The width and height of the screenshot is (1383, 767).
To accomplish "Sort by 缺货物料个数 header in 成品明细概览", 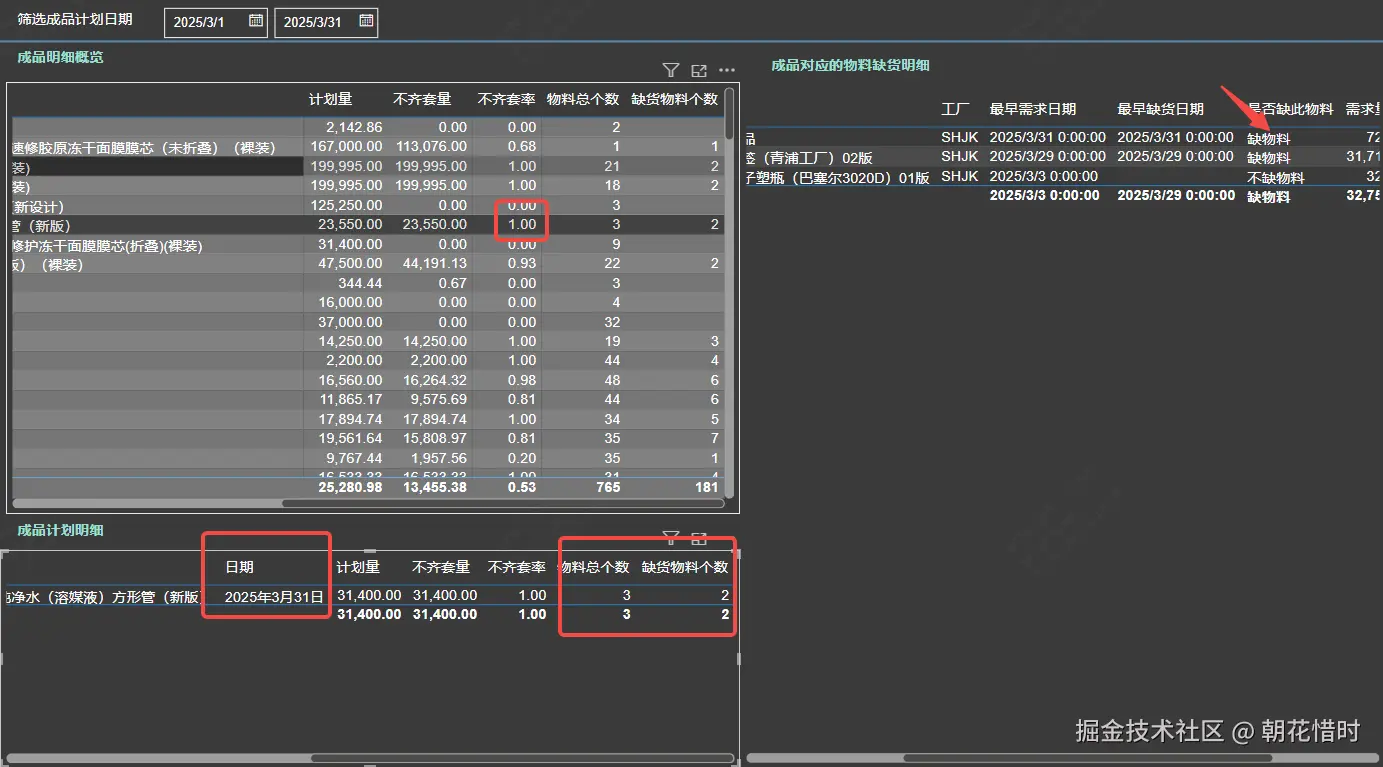I will point(675,99).
